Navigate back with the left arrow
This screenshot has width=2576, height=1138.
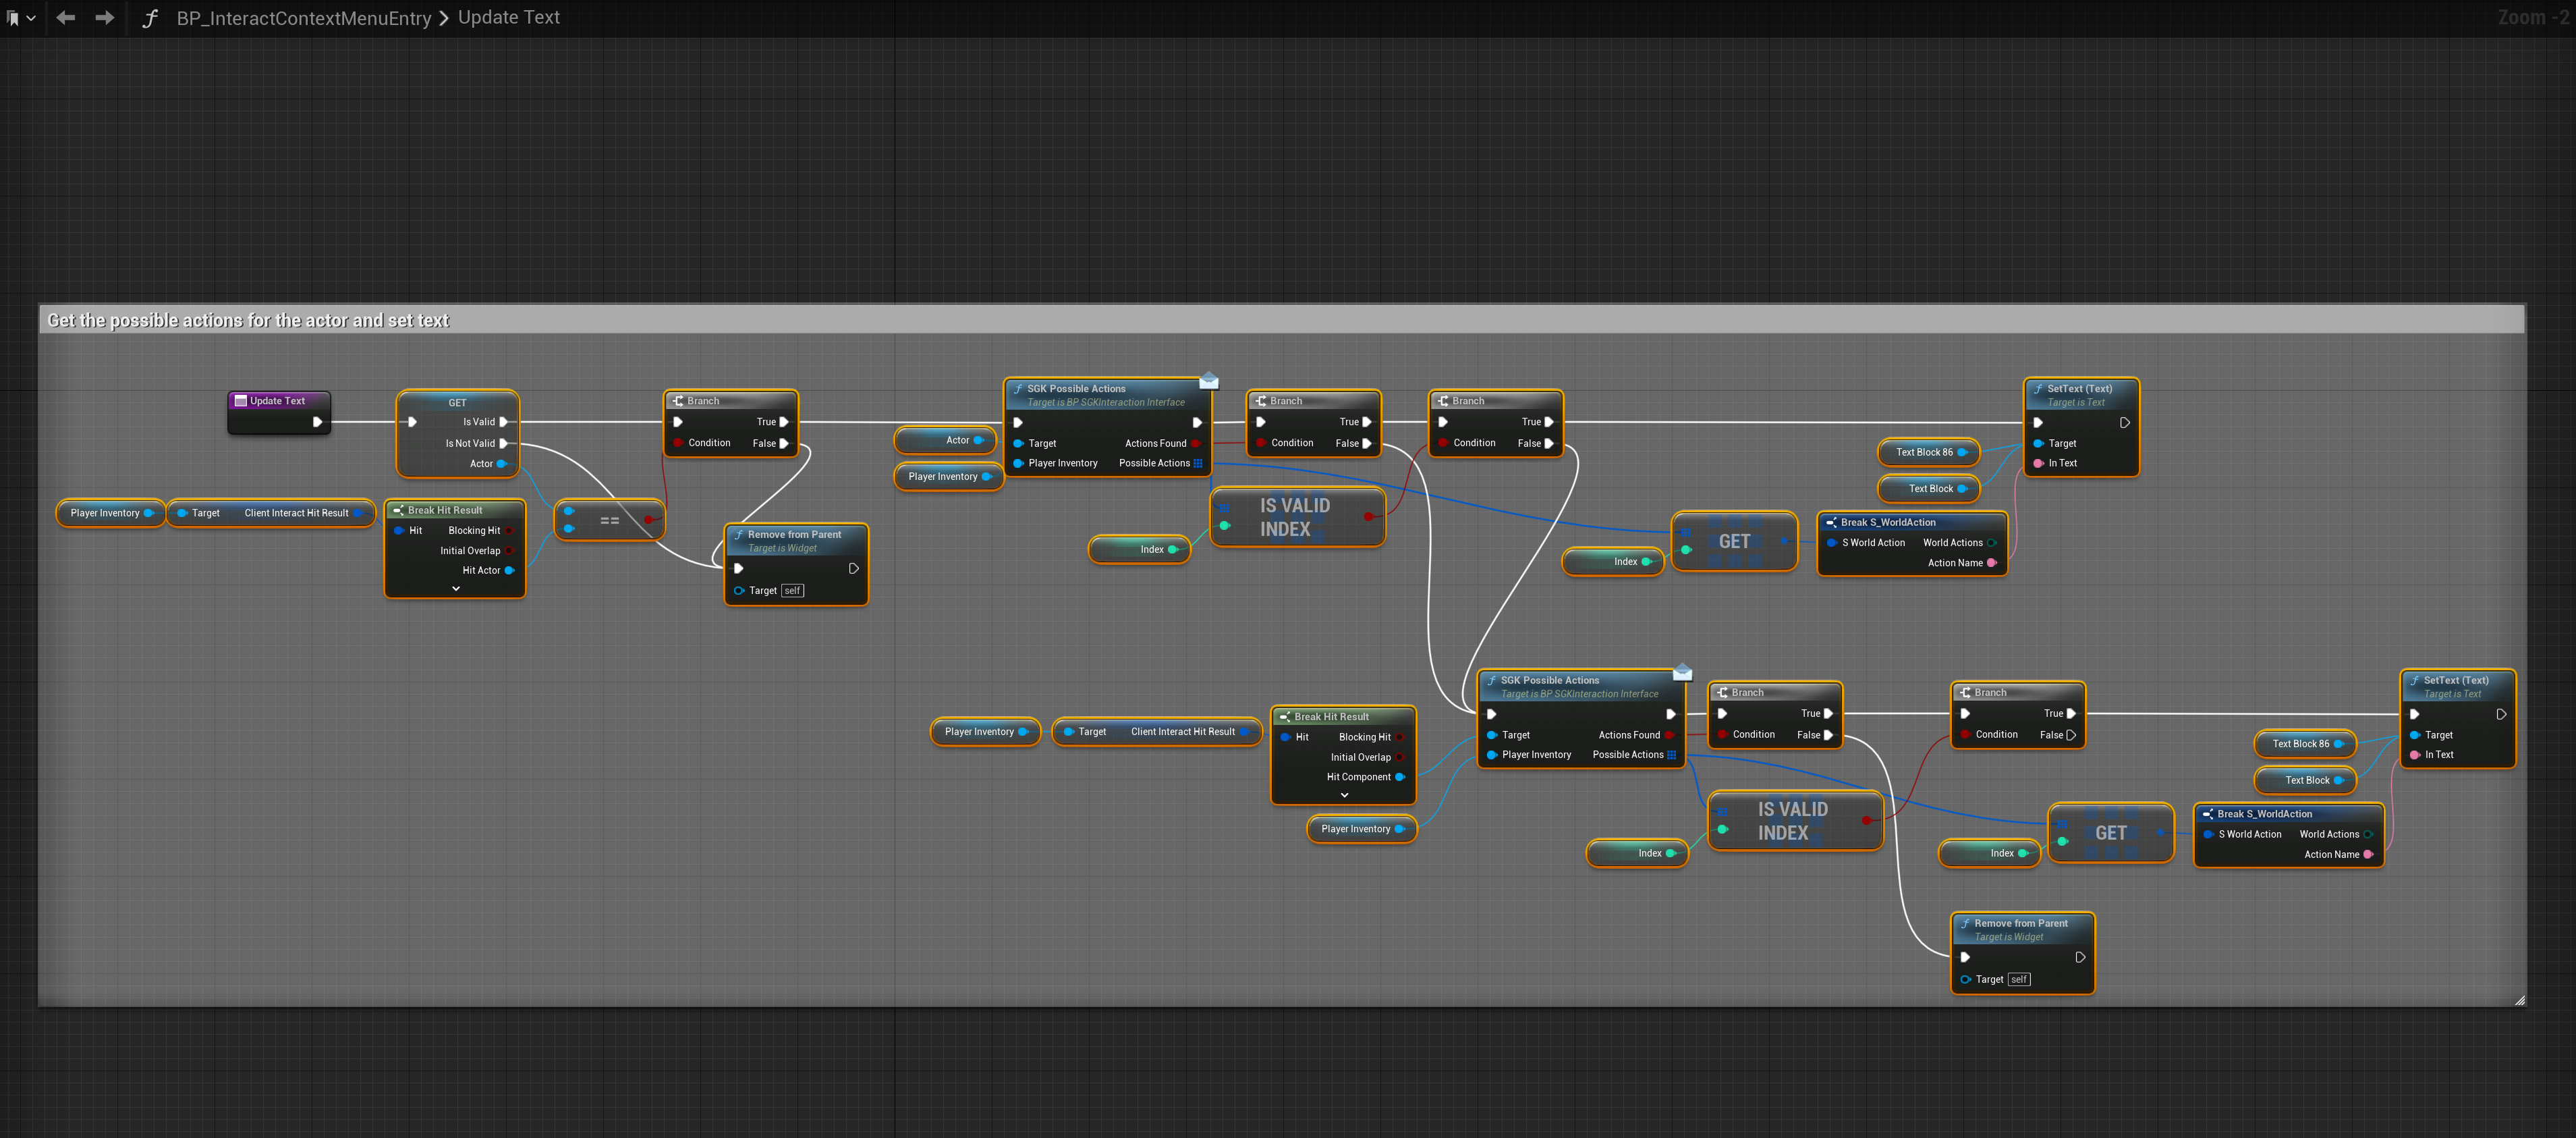click(x=66, y=18)
